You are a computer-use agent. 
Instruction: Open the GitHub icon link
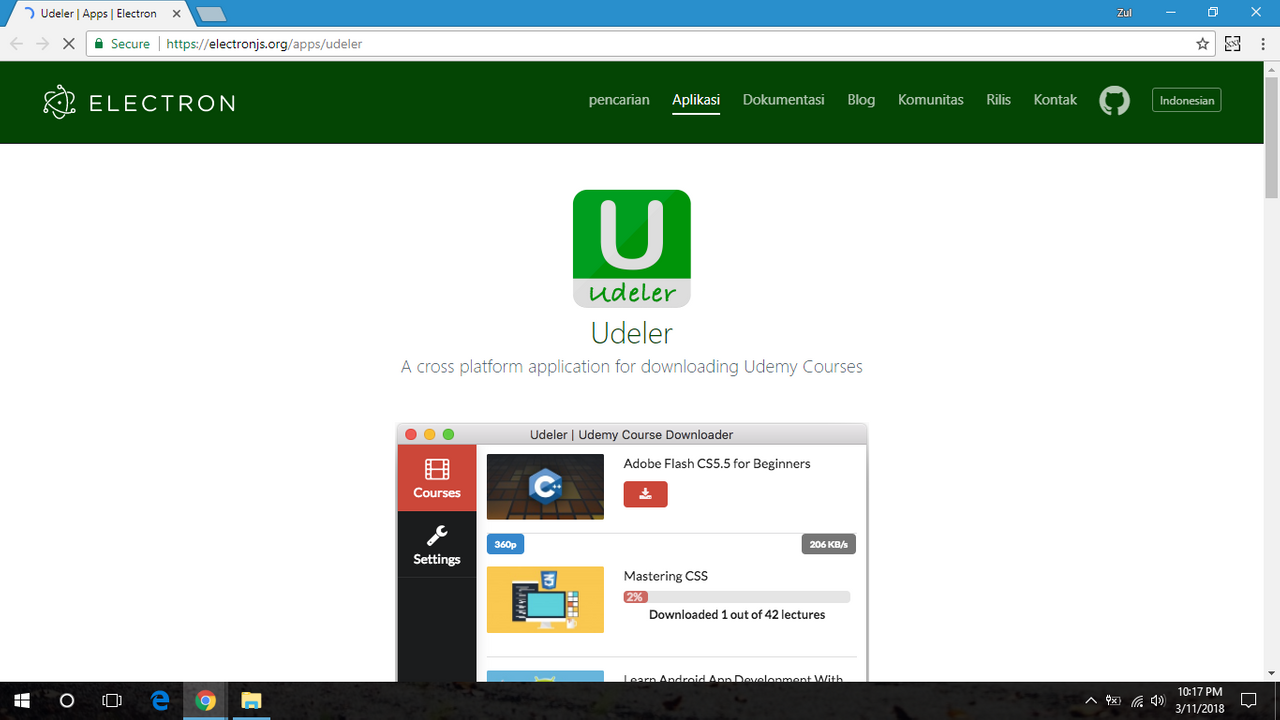coord(1114,100)
